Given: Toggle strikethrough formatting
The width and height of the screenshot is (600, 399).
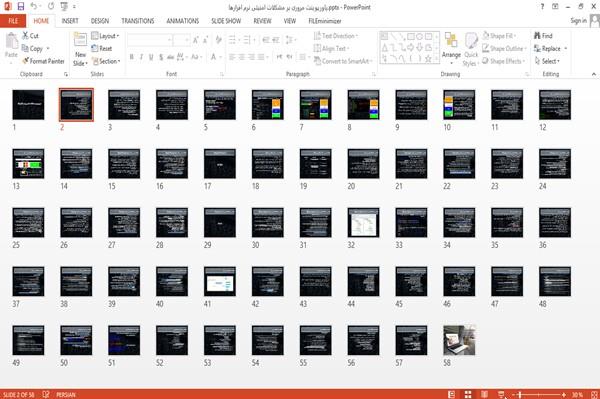Looking at the screenshot, I should click(170, 57).
